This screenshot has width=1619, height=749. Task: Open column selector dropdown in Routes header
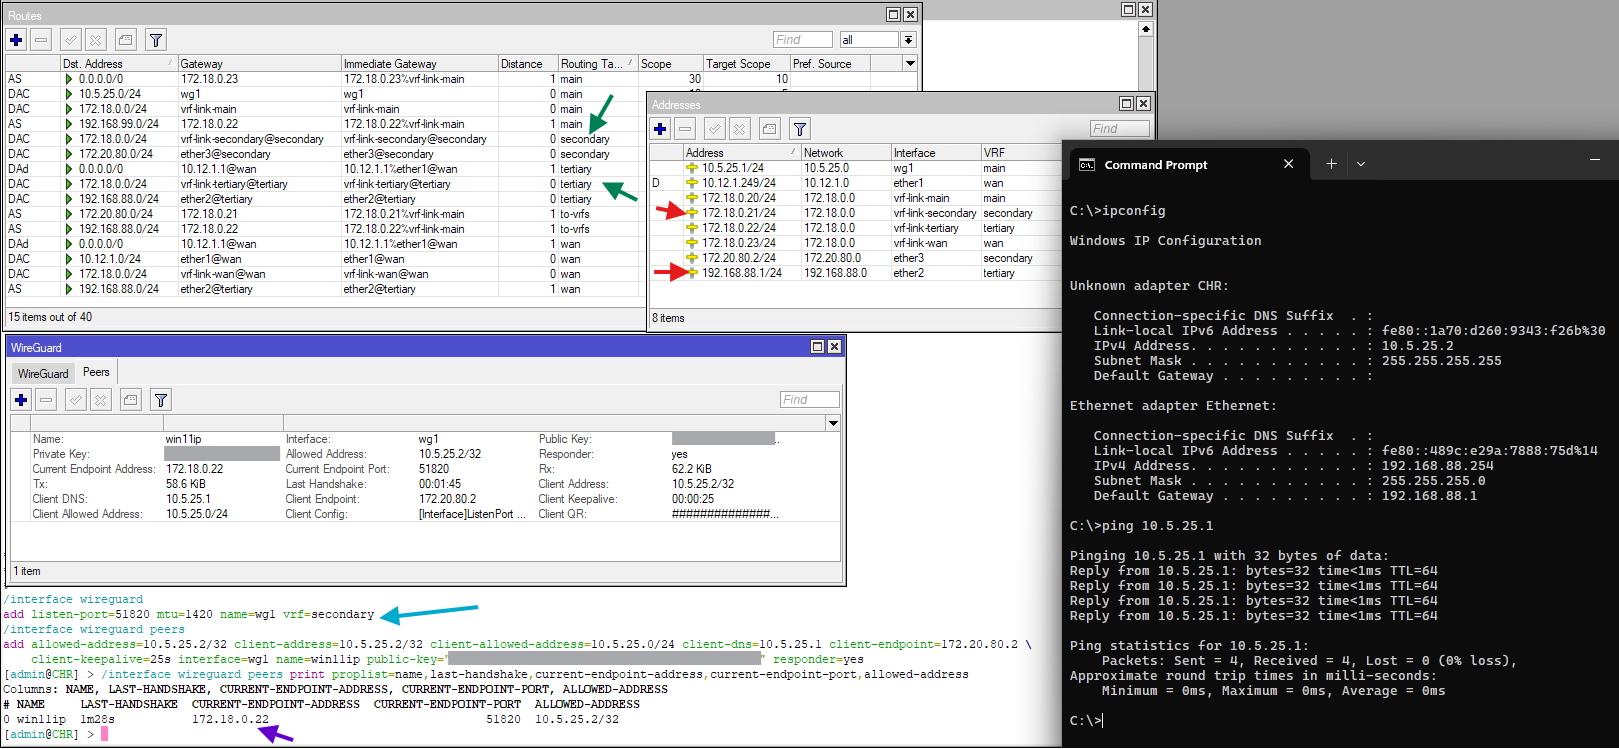click(910, 63)
